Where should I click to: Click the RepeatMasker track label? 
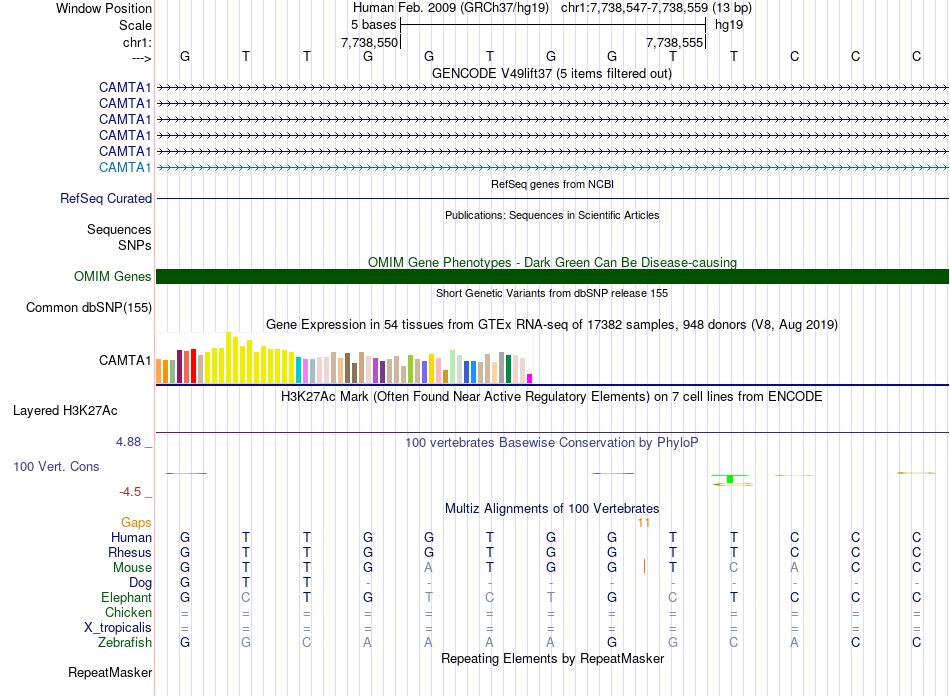coord(110,673)
